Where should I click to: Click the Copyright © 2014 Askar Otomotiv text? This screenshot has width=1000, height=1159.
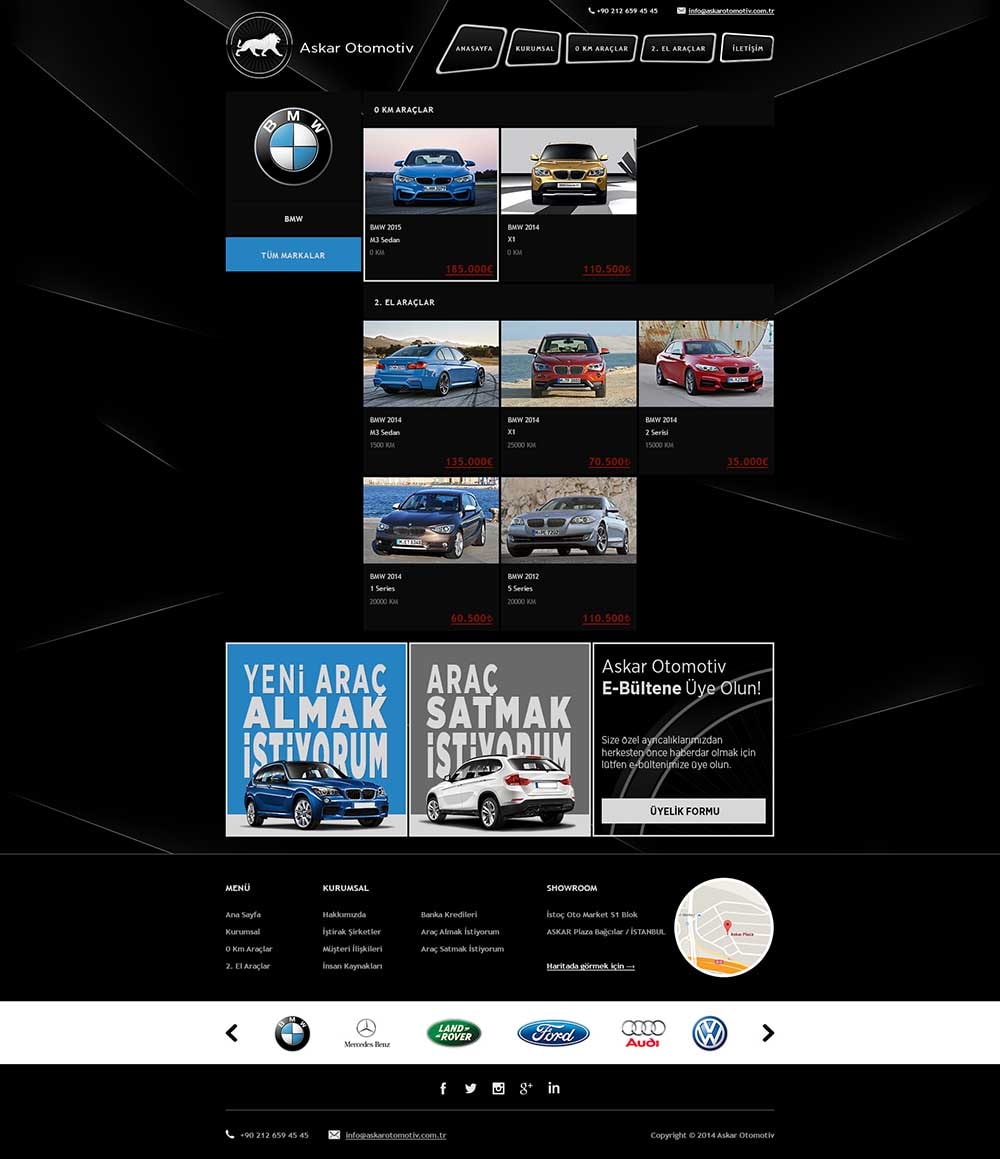coord(712,1135)
